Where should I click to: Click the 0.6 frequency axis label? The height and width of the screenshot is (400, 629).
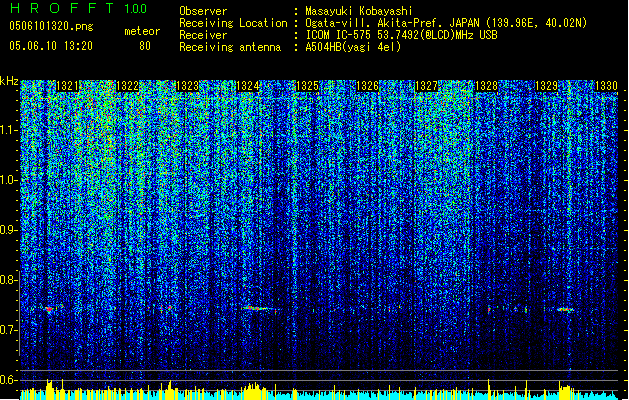(8, 380)
